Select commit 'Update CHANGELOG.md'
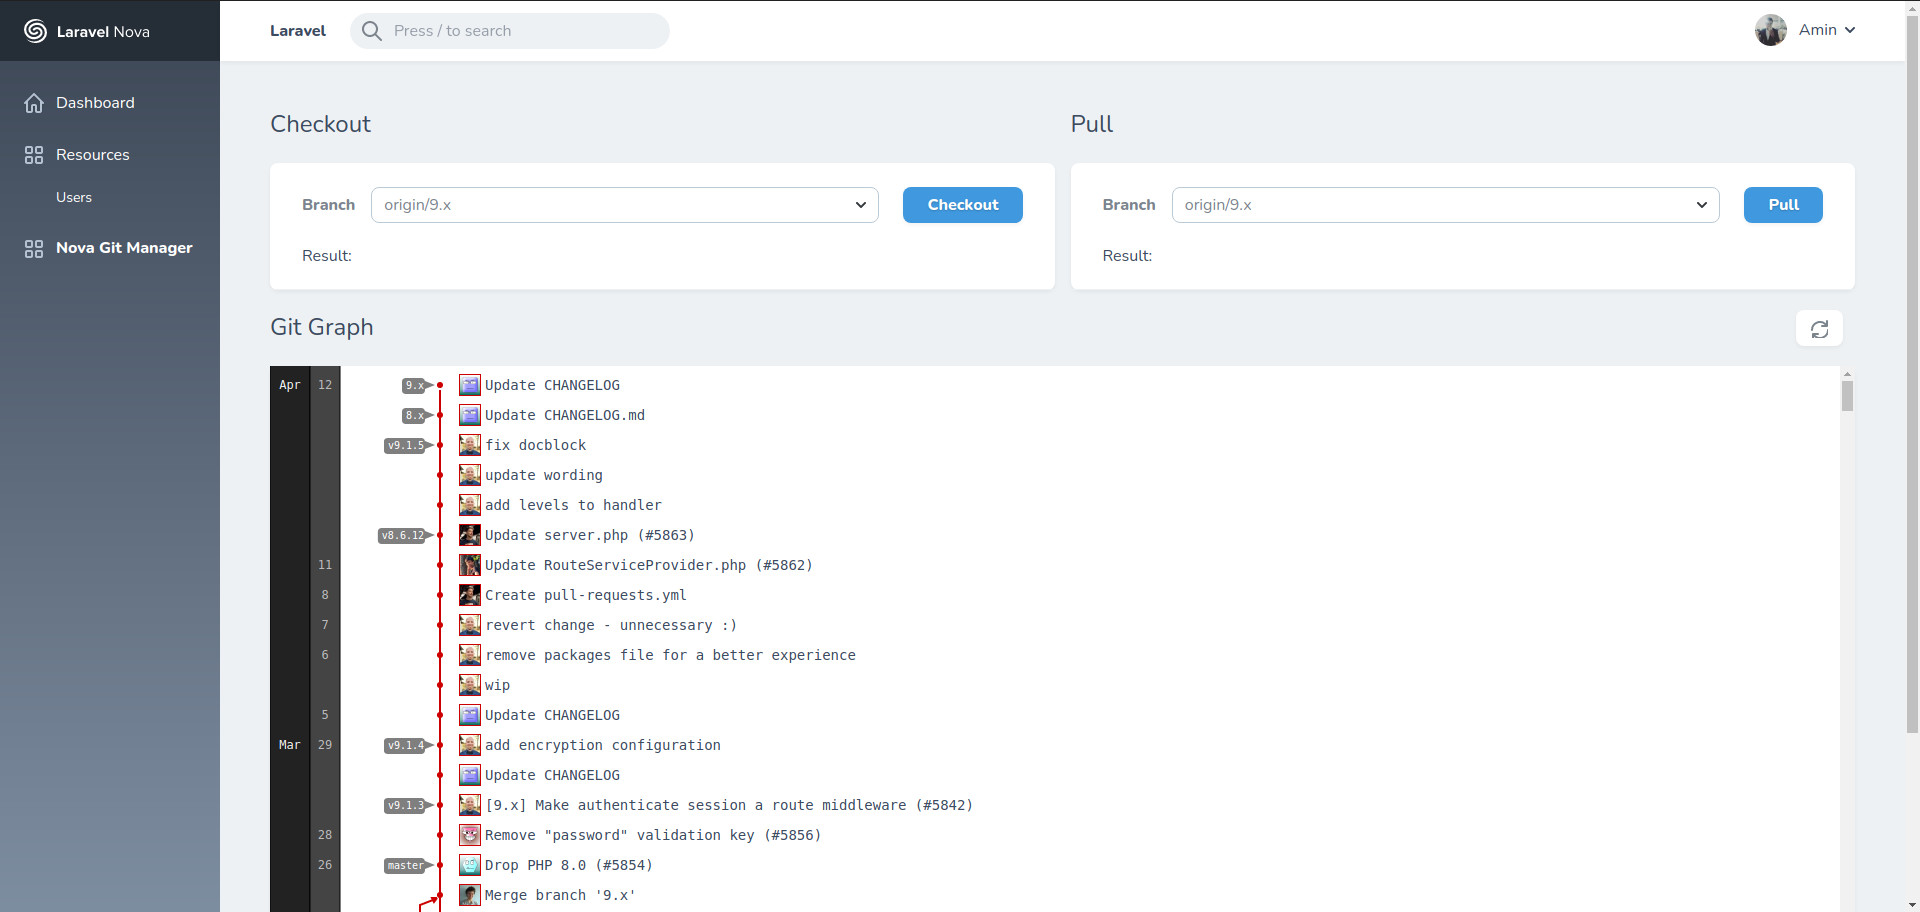The image size is (1920, 912). point(565,415)
